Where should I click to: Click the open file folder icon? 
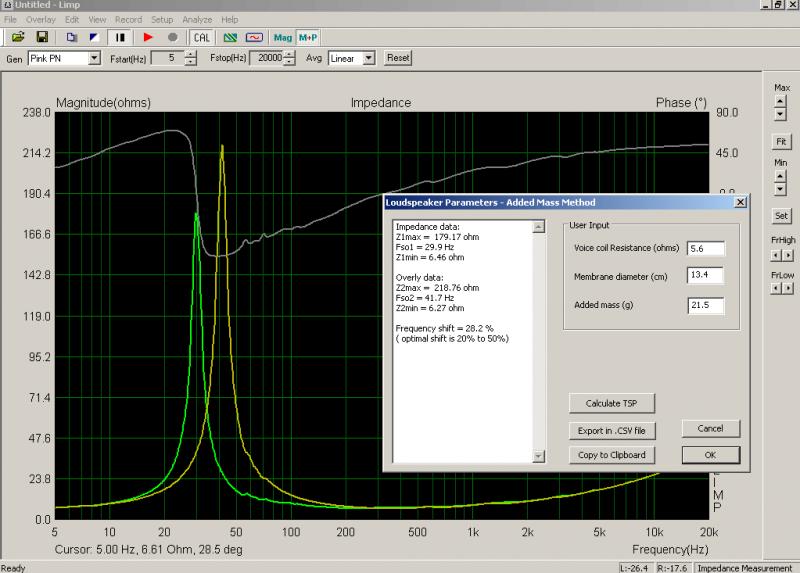pos(18,37)
